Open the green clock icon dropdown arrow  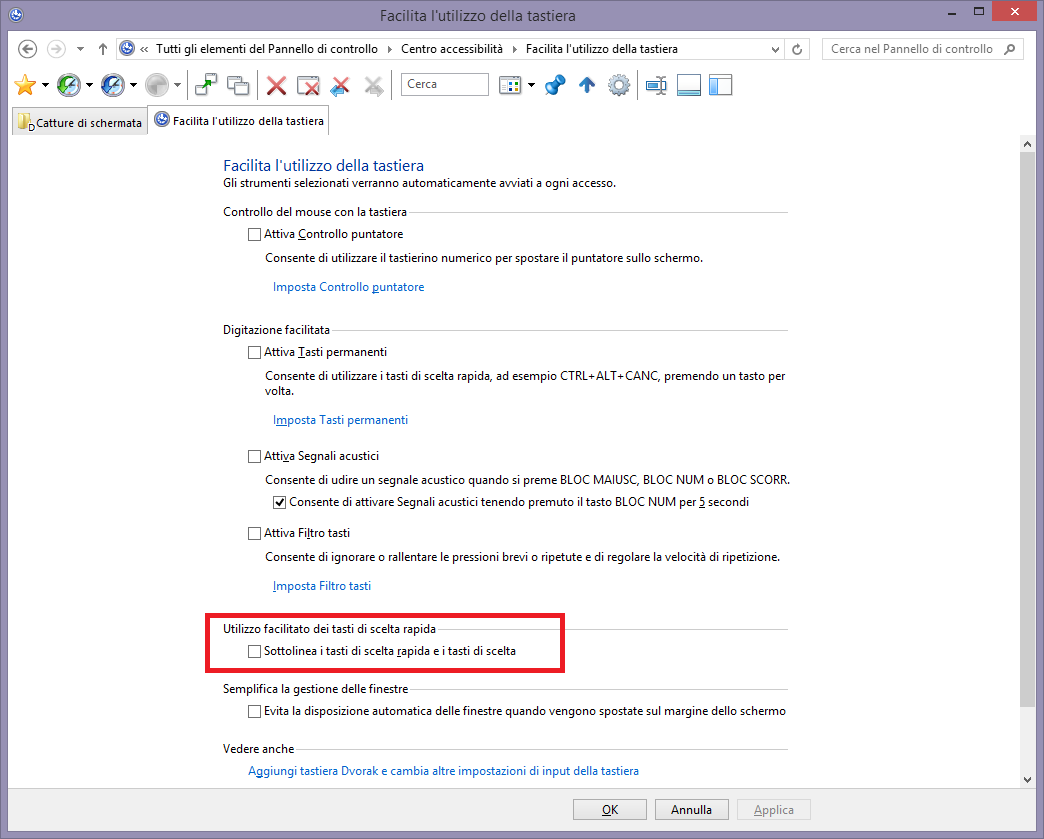click(x=89, y=85)
